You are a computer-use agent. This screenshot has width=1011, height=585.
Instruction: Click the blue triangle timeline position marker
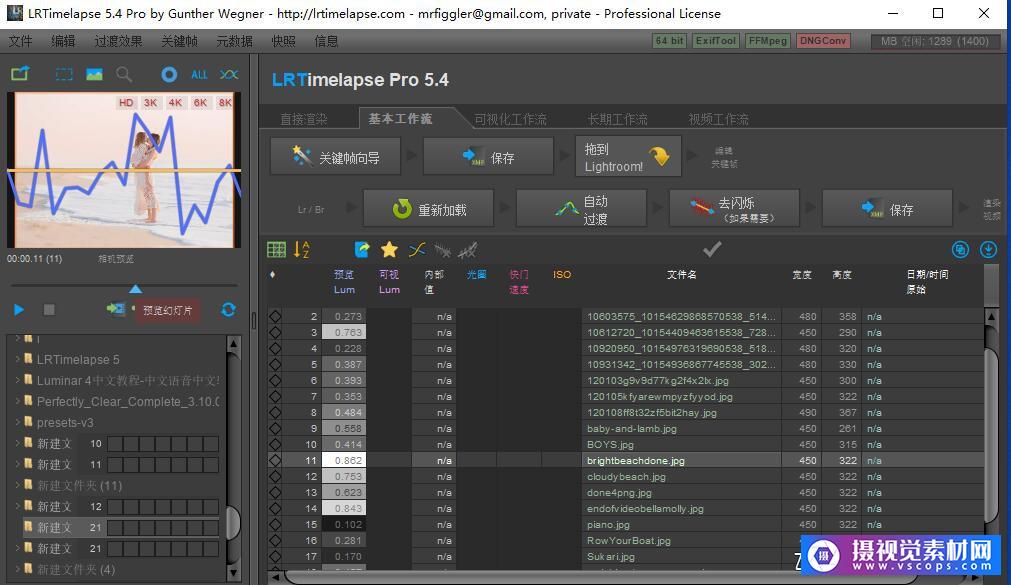pyautogui.click(x=135, y=288)
